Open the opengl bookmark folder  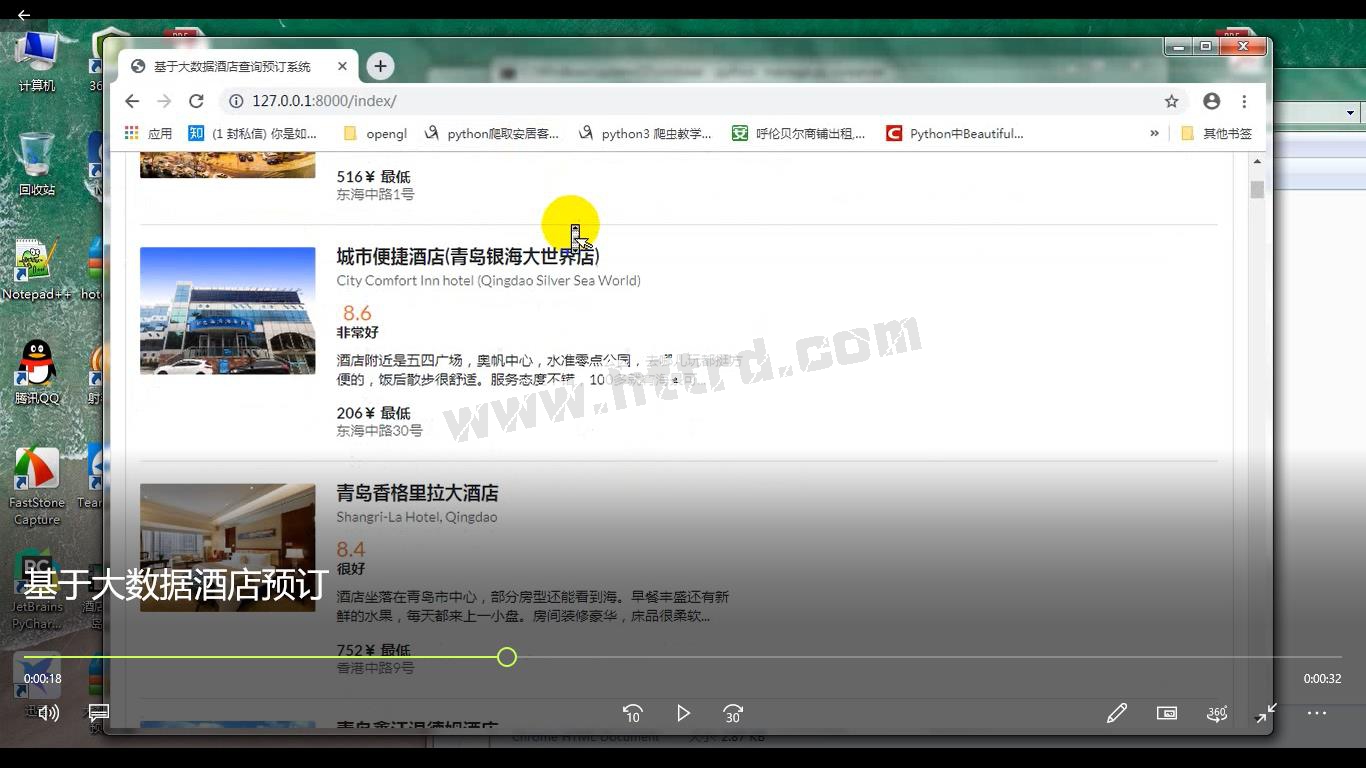pos(375,133)
